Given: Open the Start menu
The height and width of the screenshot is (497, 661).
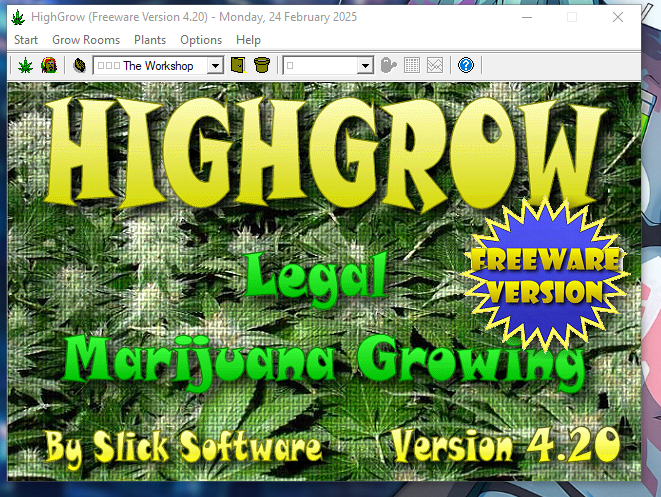Looking at the screenshot, I should (x=26, y=40).
